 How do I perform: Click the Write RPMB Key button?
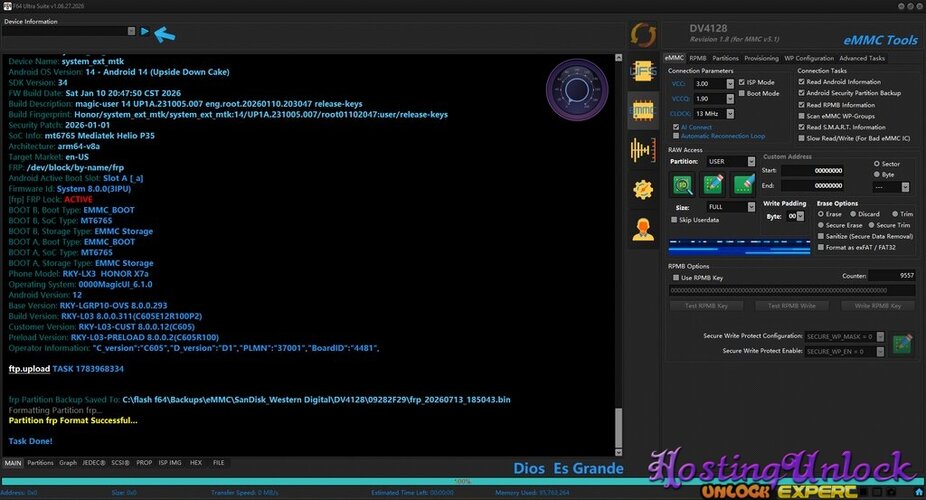877,306
